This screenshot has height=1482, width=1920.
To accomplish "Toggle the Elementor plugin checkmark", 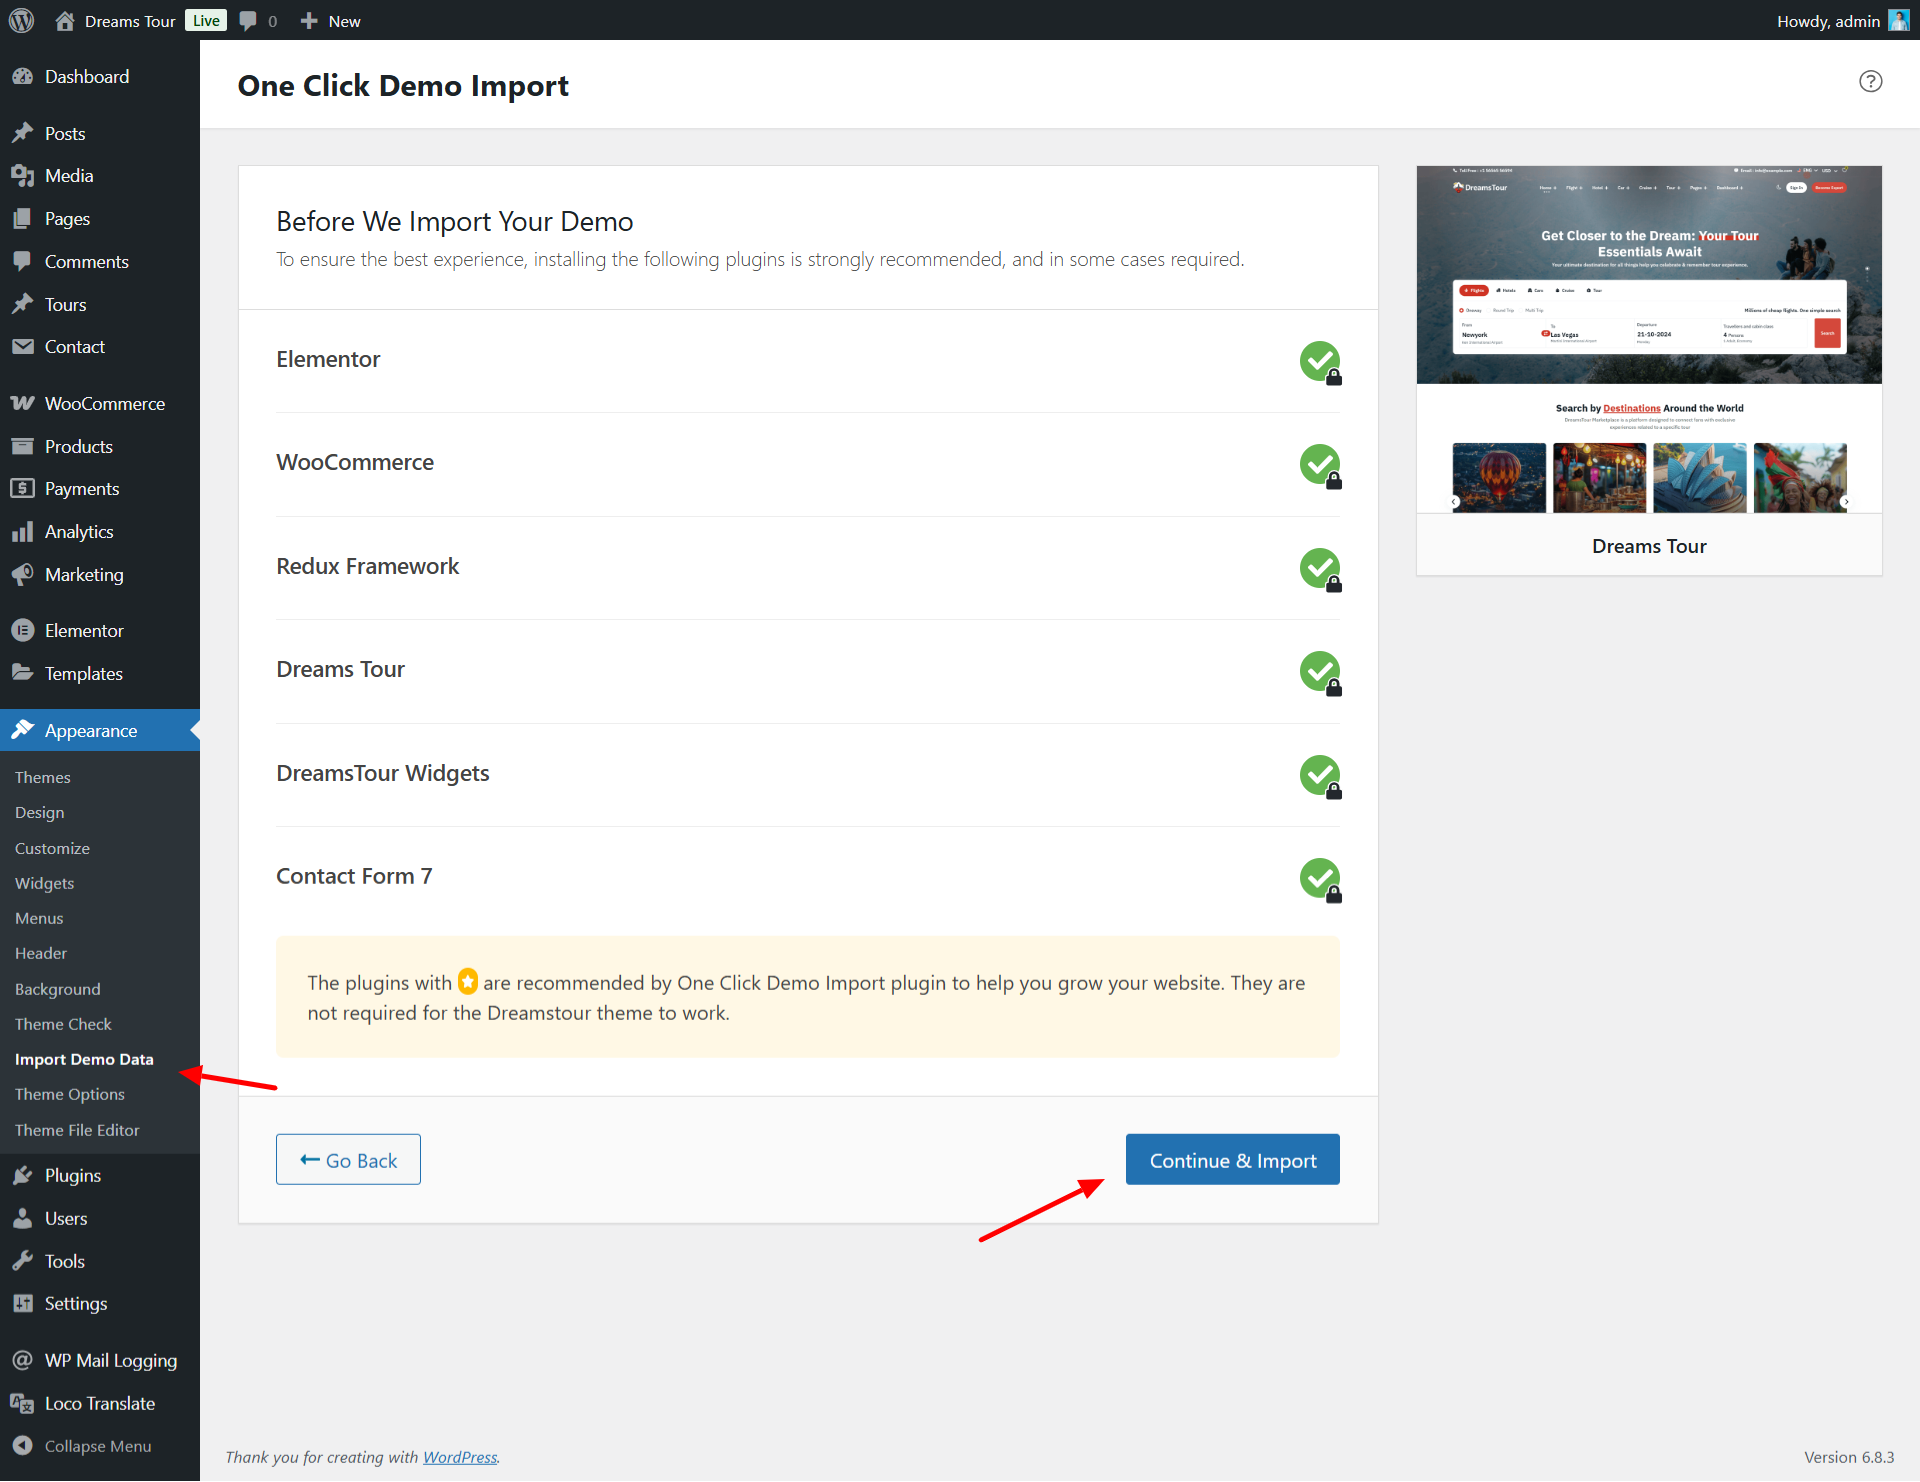I will (x=1319, y=361).
